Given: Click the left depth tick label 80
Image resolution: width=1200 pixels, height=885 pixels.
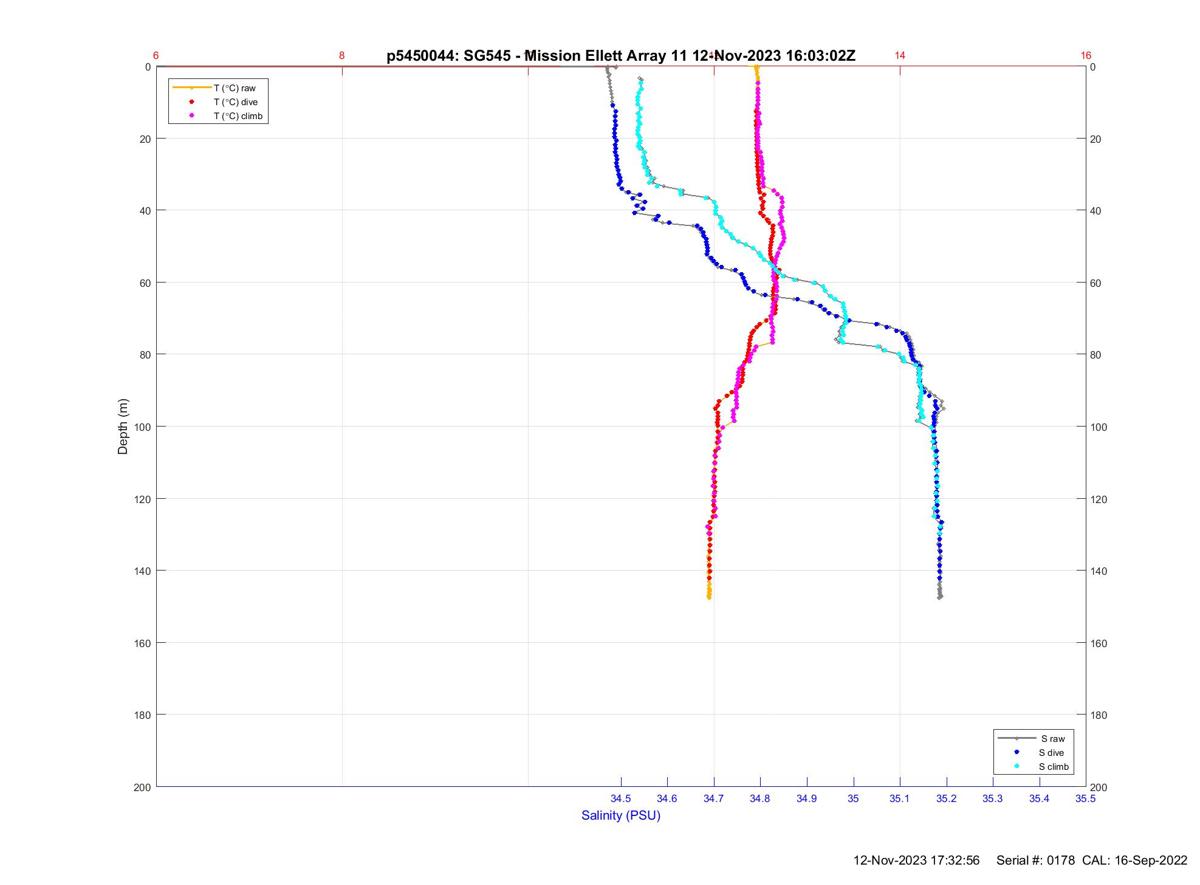Looking at the screenshot, I should (145, 355).
